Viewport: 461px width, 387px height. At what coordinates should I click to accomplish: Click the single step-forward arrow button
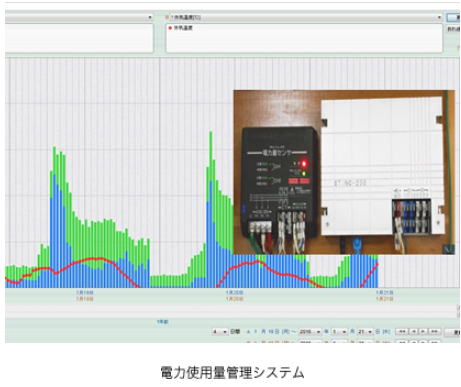point(423,332)
